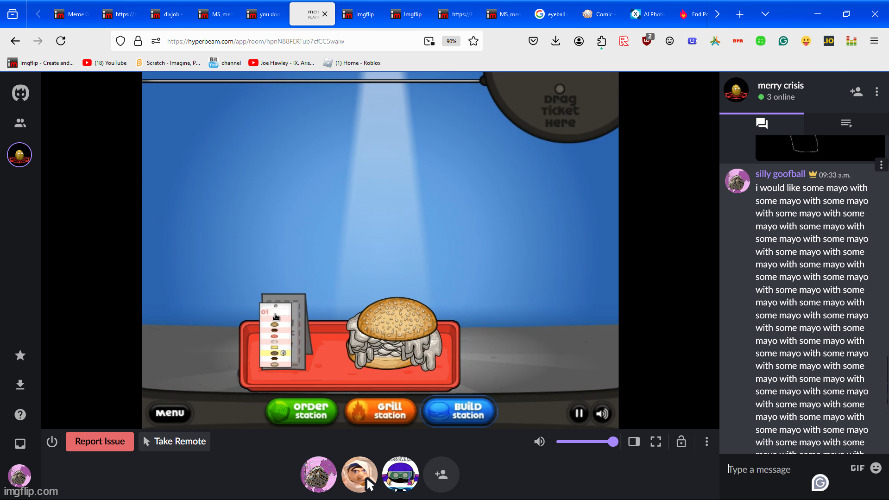Switch to the Grill station
889x500 pixels.
click(x=380, y=411)
